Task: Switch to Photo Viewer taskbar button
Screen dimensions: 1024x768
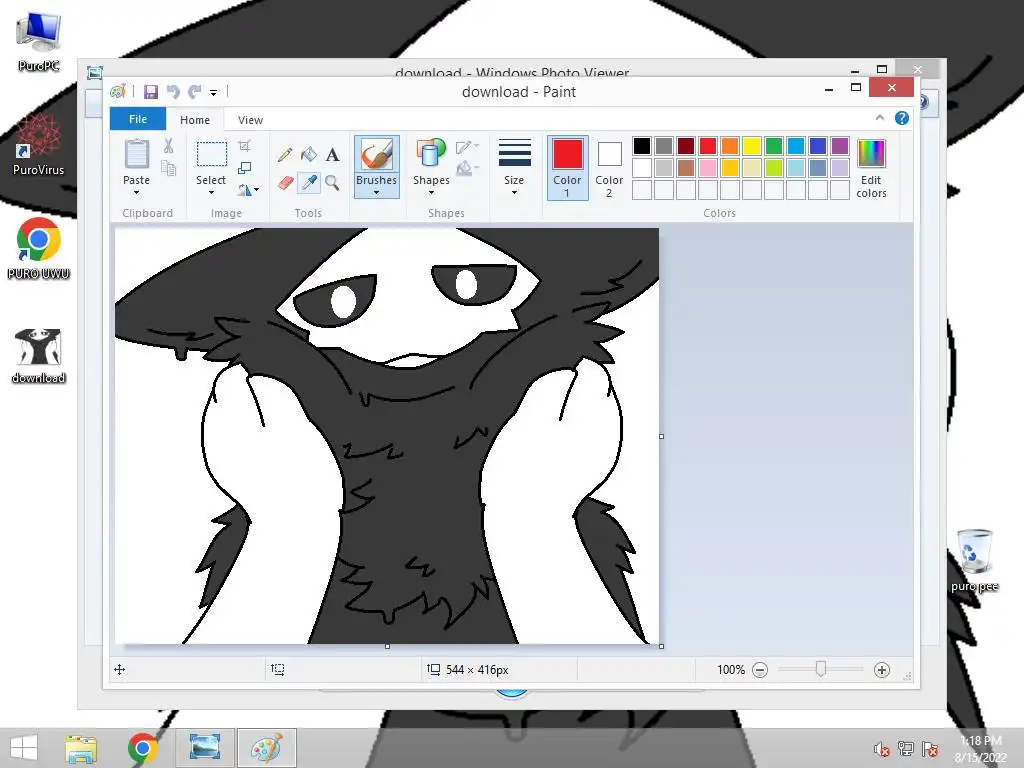Action: coord(204,748)
